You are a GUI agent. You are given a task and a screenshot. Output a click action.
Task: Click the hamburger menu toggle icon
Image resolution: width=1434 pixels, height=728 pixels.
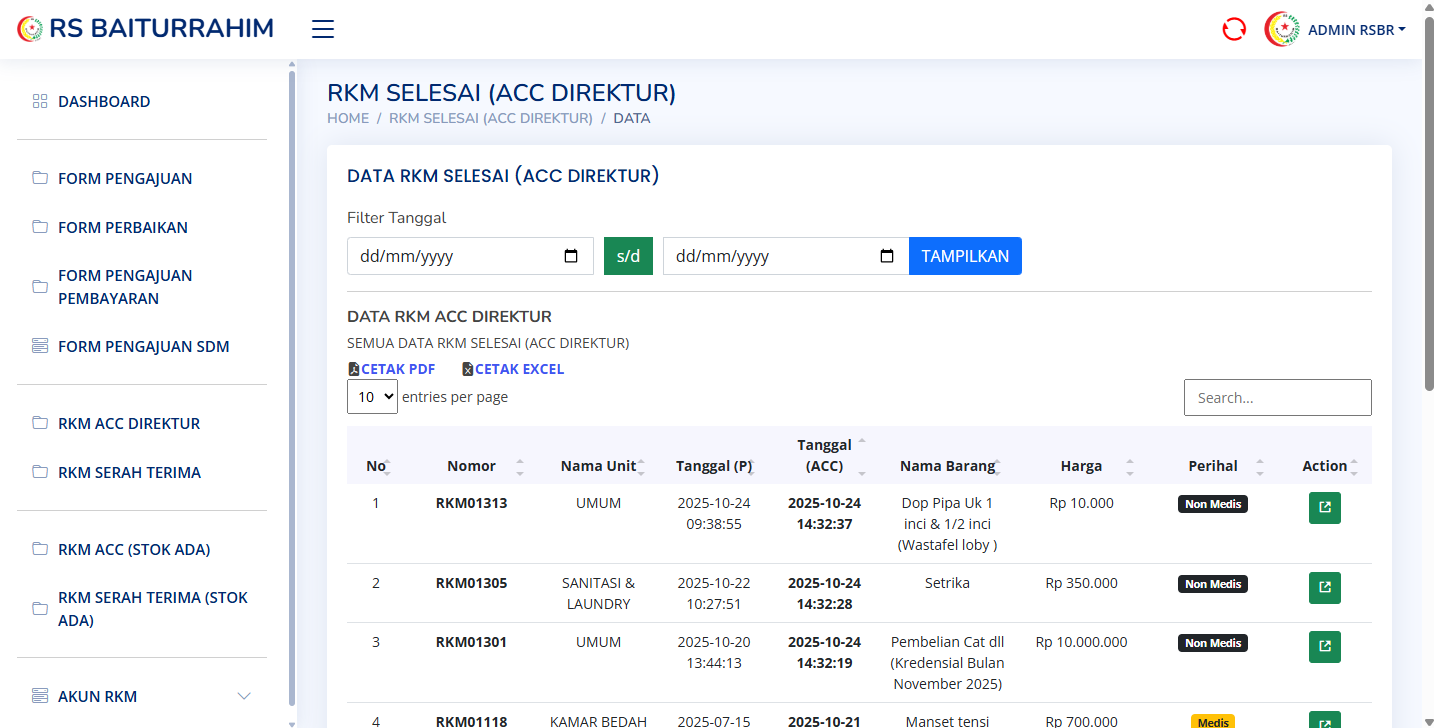(x=322, y=29)
